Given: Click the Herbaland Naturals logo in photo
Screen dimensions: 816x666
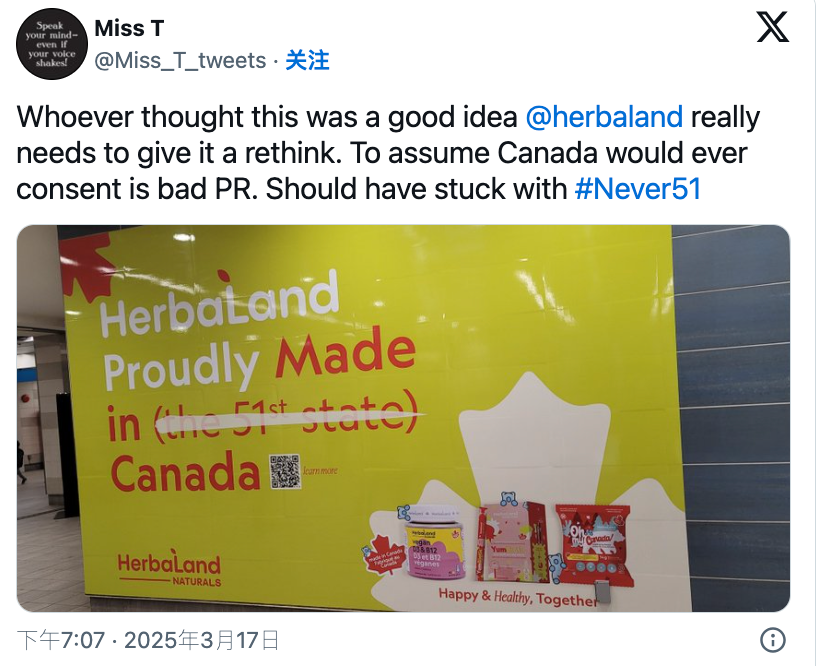Looking at the screenshot, I should pos(169,568).
